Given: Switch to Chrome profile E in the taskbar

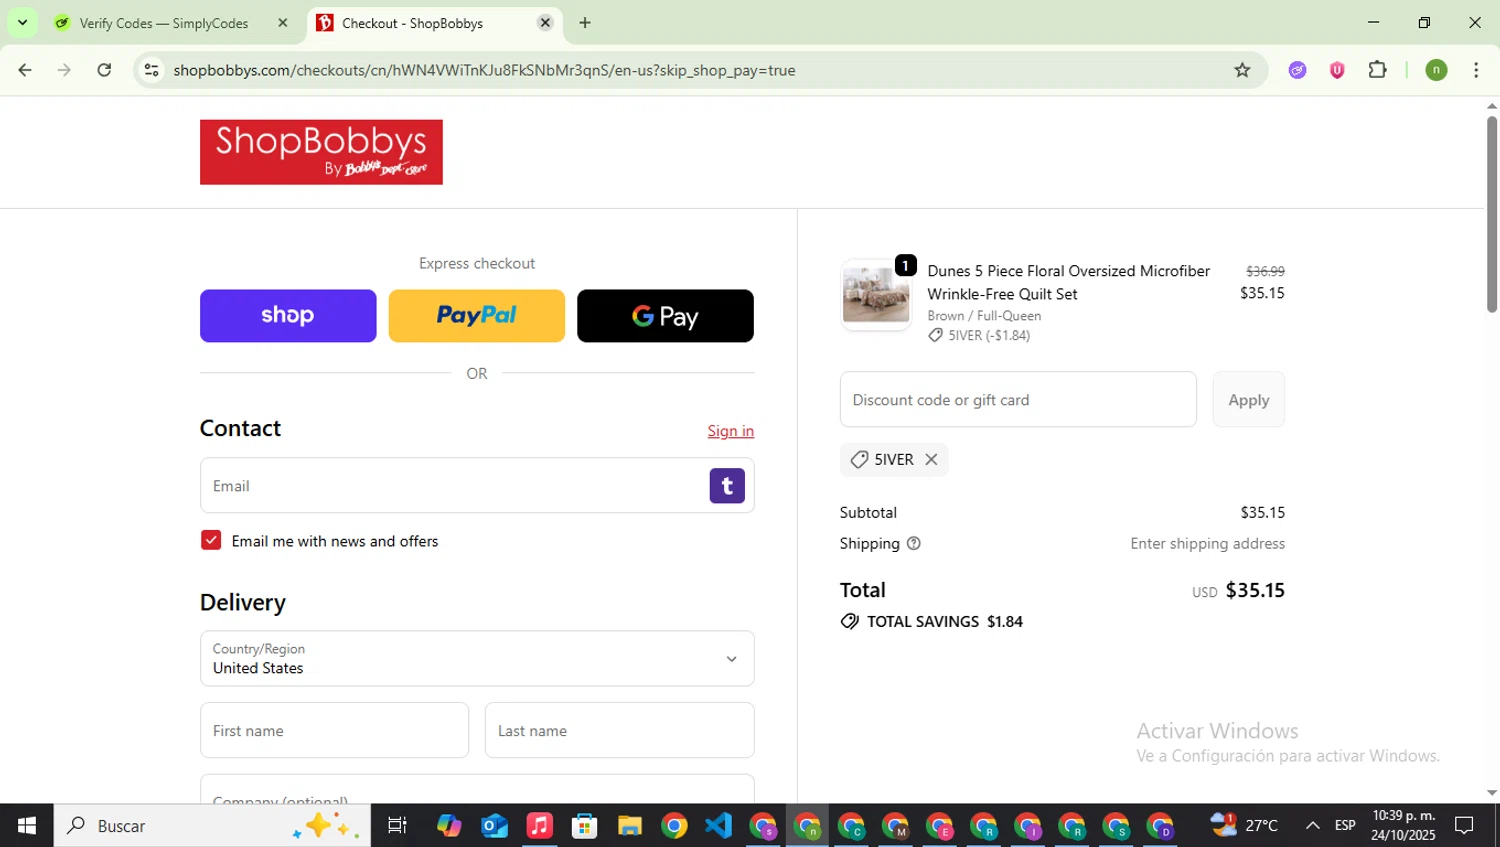Looking at the screenshot, I should click(x=939, y=826).
